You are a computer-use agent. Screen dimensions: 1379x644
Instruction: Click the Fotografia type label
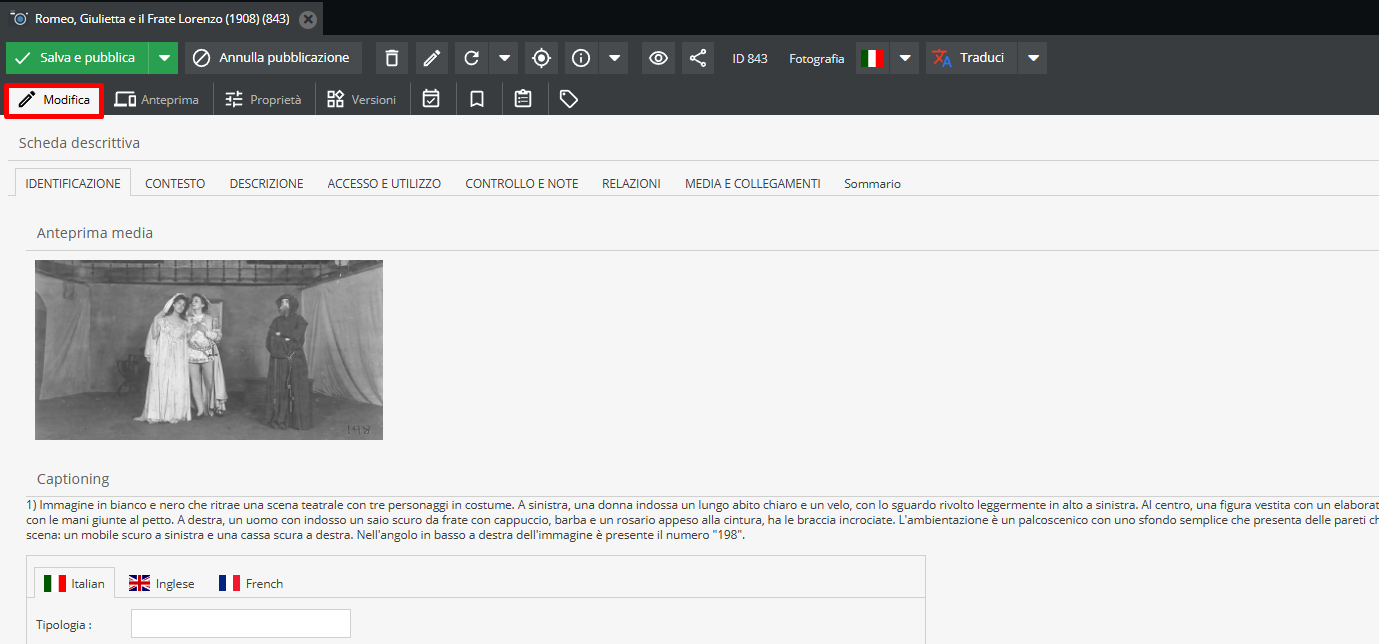pos(817,59)
